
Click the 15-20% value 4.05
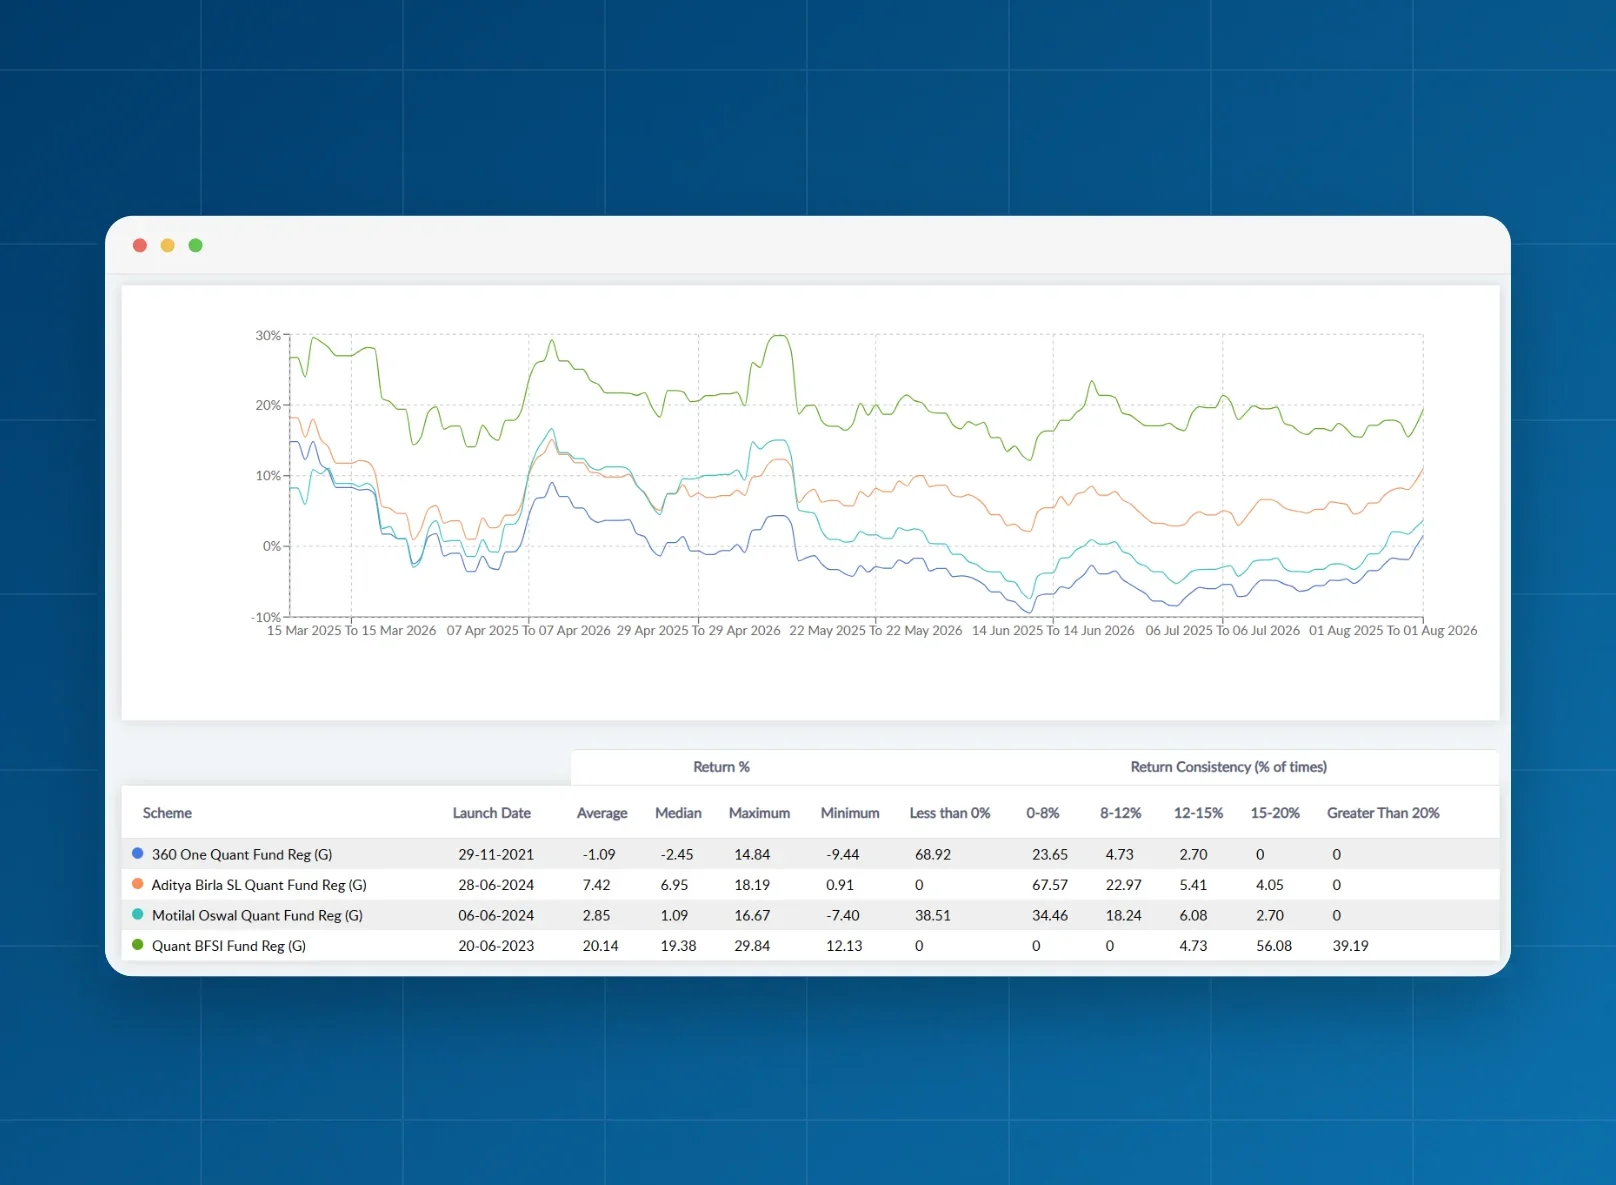1270,885
